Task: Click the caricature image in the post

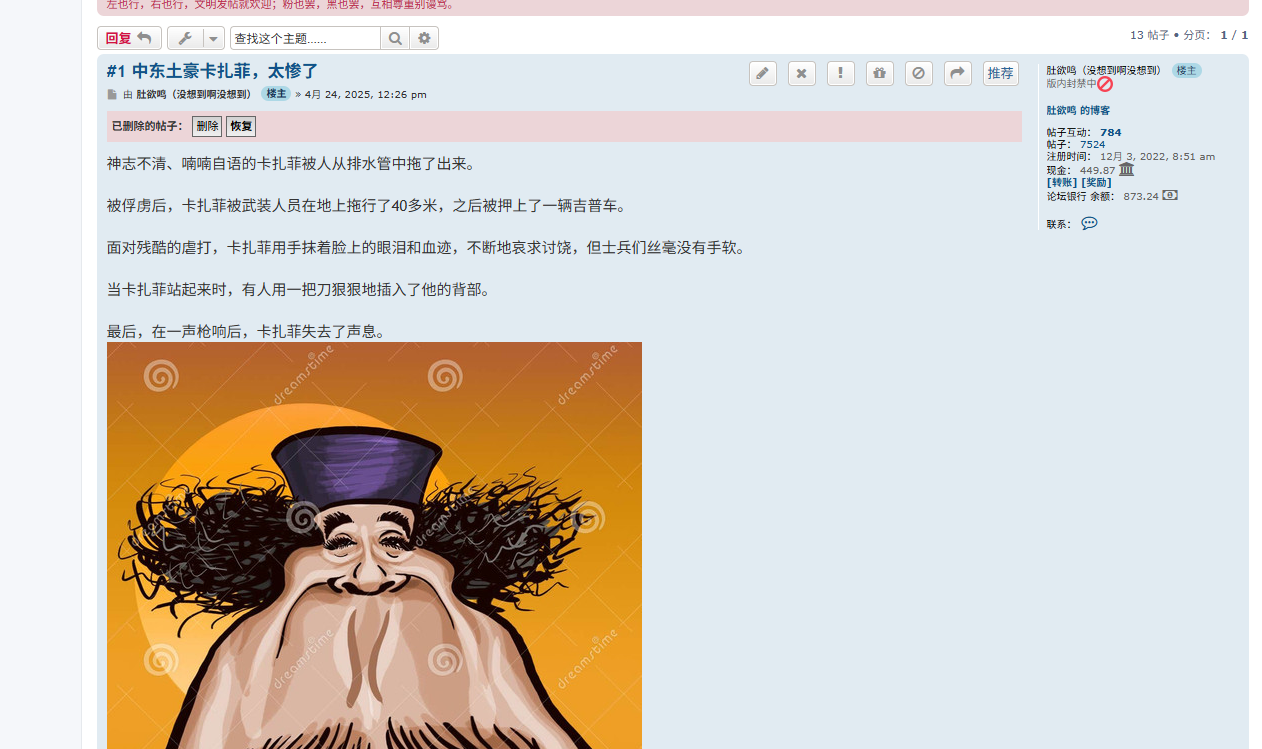Action: 374,545
